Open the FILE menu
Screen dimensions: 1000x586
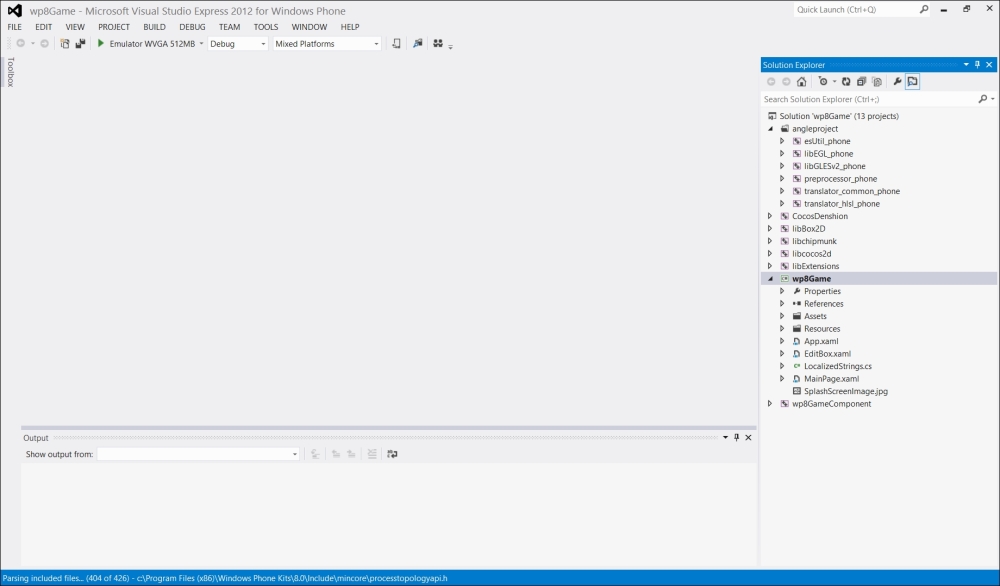click(x=15, y=27)
